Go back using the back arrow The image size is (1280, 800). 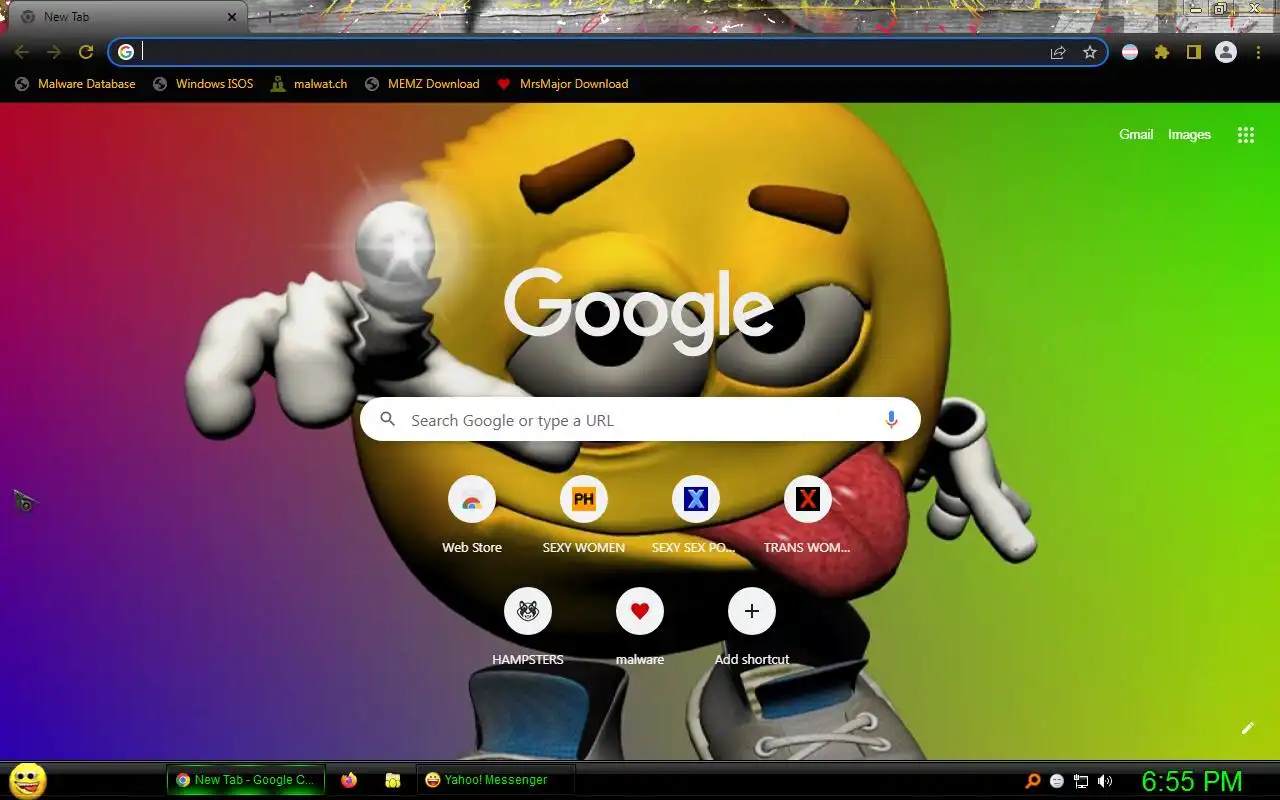click(22, 52)
